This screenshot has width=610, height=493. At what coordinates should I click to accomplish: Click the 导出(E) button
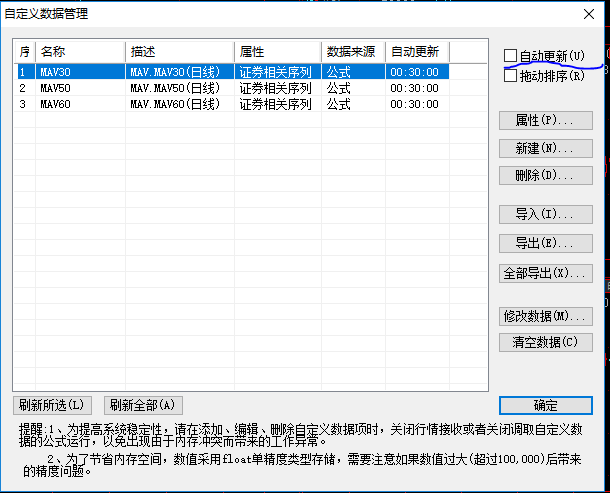(546, 243)
